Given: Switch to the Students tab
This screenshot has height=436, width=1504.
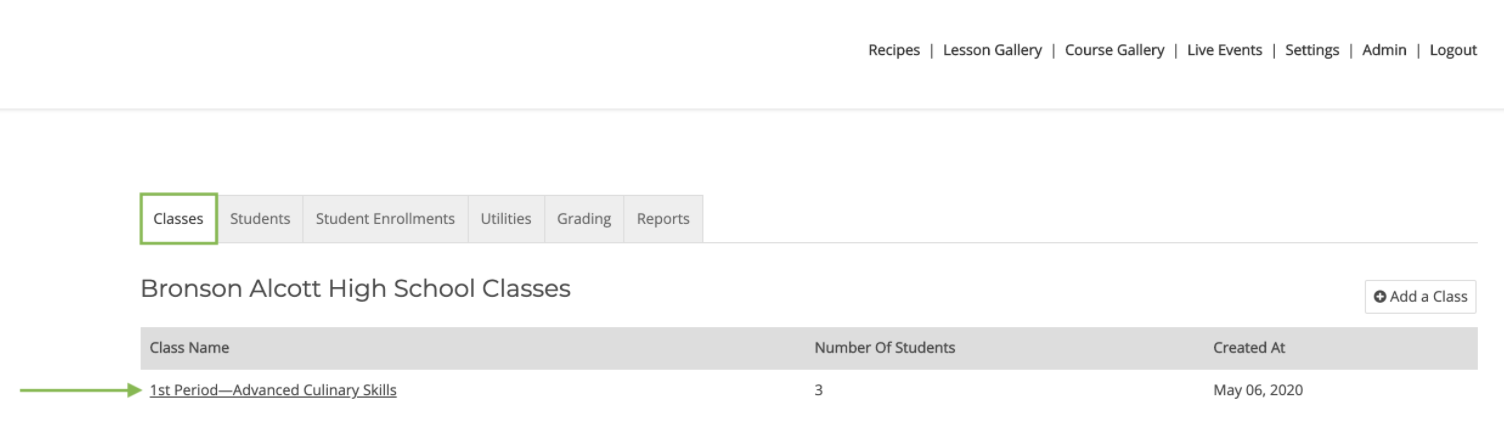Looking at the screenshot, I should (x=260, y=218).
